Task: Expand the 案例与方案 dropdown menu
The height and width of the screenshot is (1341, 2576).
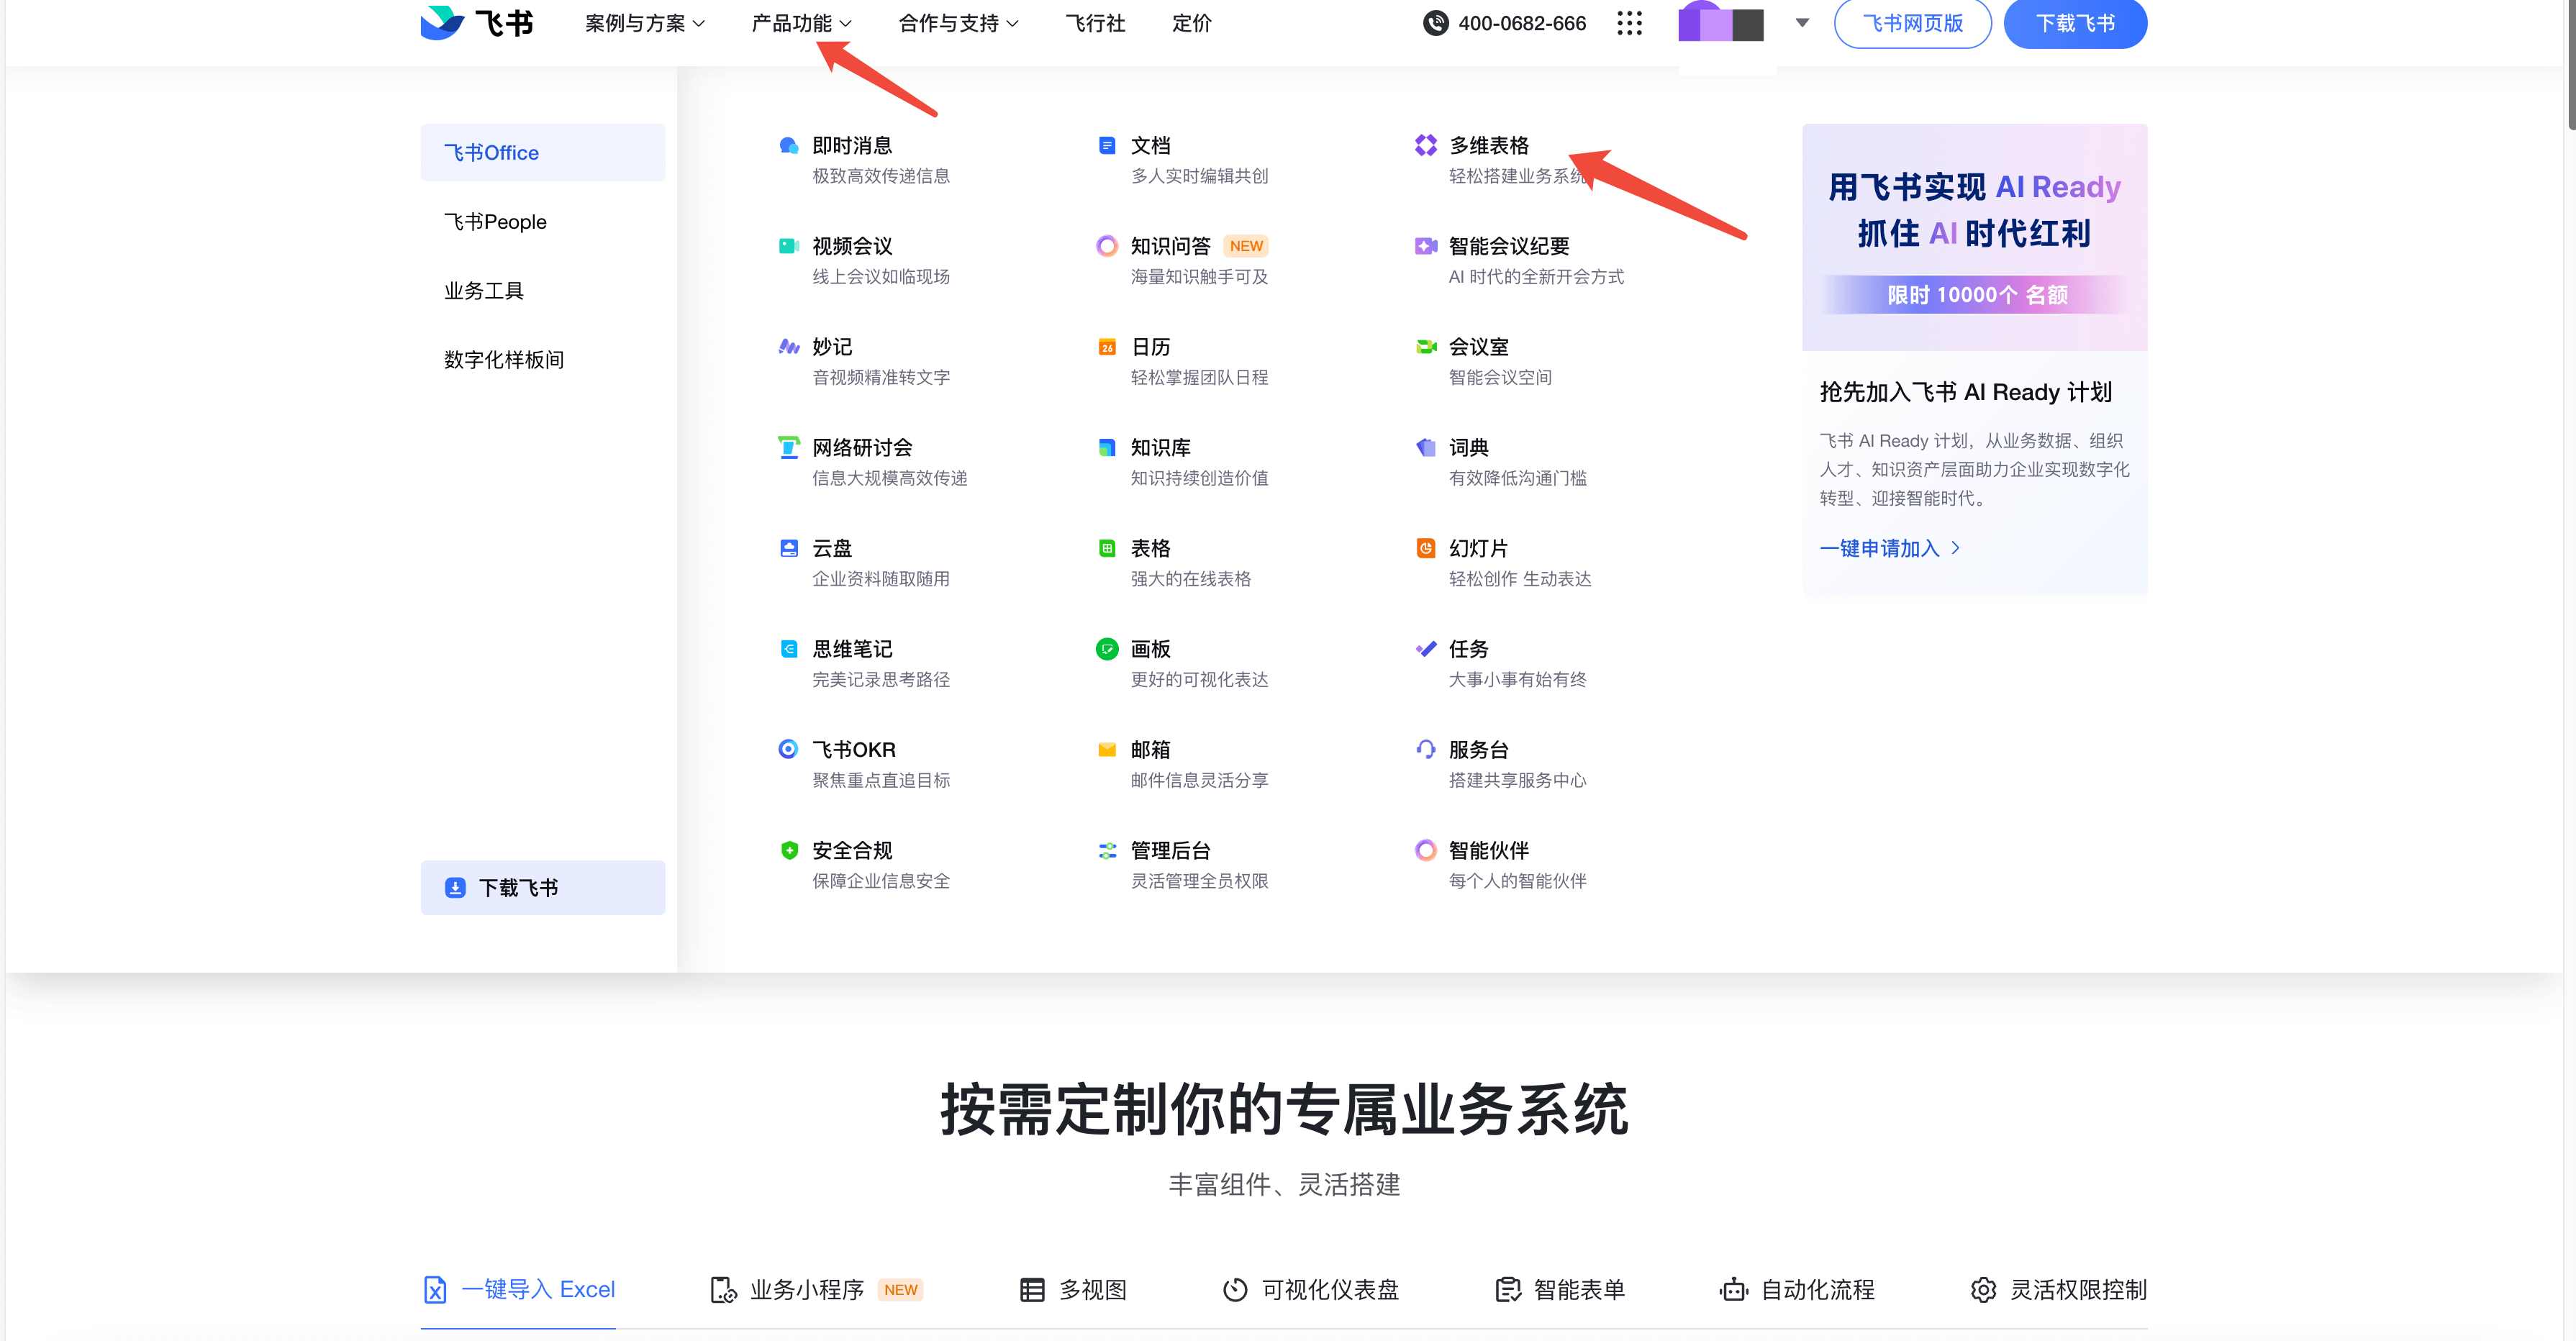Action: [x=645, y=23]
